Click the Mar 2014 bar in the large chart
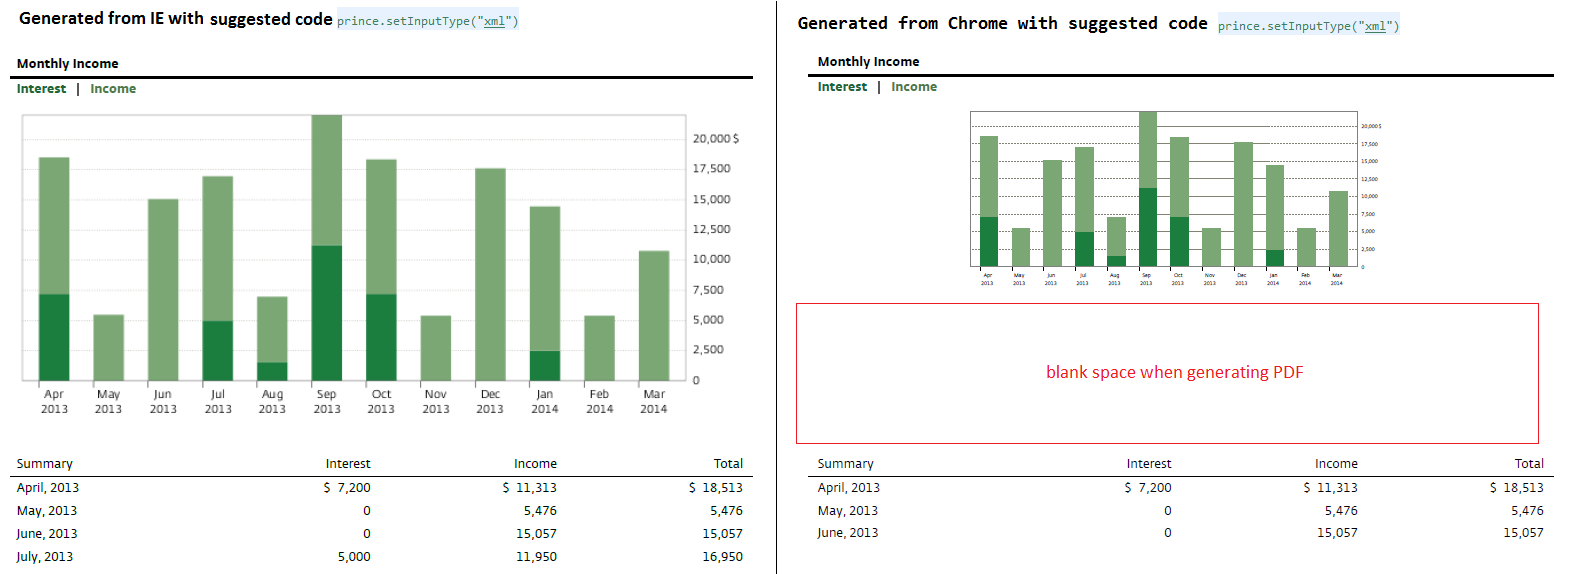Screen dimensions: 1571x574 pyautogui.click(x=654, y=315)
